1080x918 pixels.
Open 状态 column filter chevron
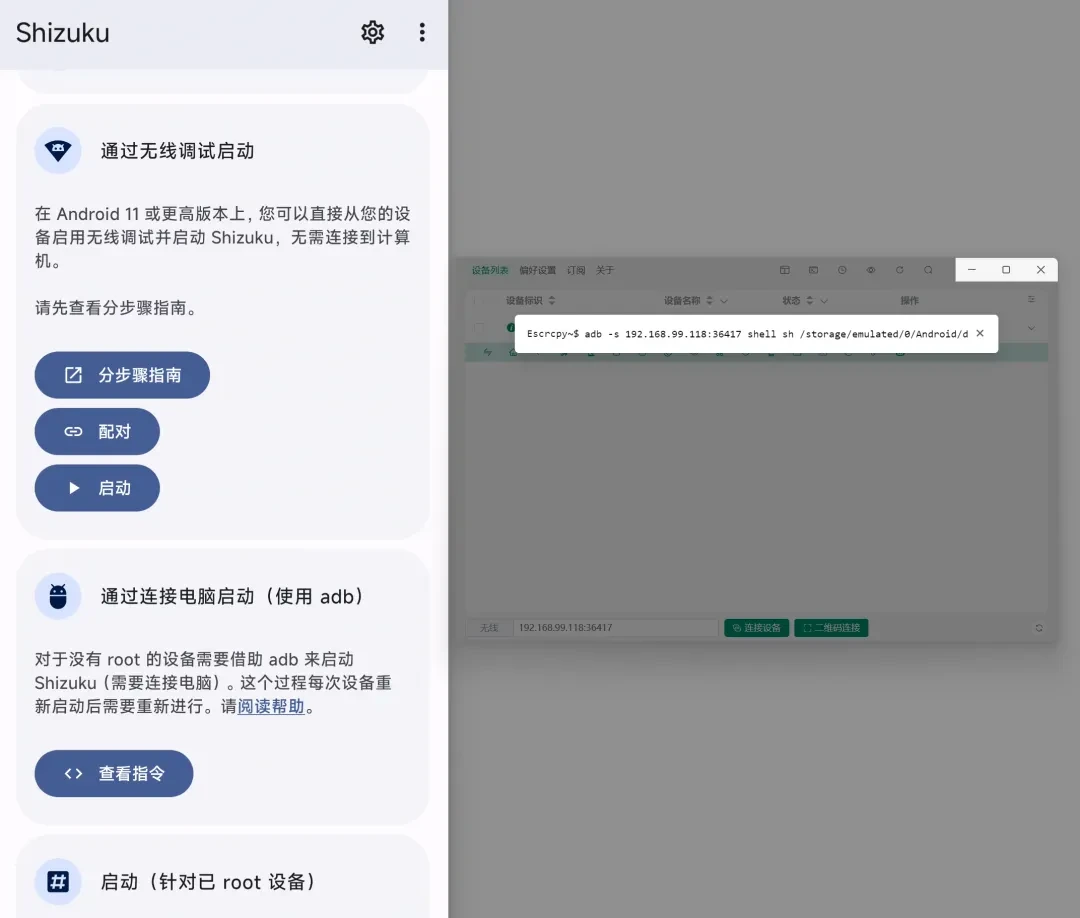click(824, 301)
